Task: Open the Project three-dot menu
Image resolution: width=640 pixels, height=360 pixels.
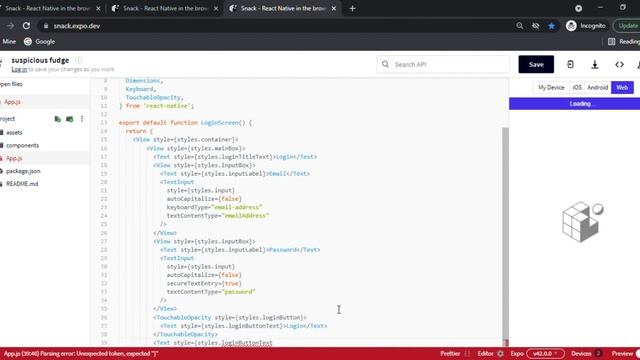Action: (x=82, y=119)
